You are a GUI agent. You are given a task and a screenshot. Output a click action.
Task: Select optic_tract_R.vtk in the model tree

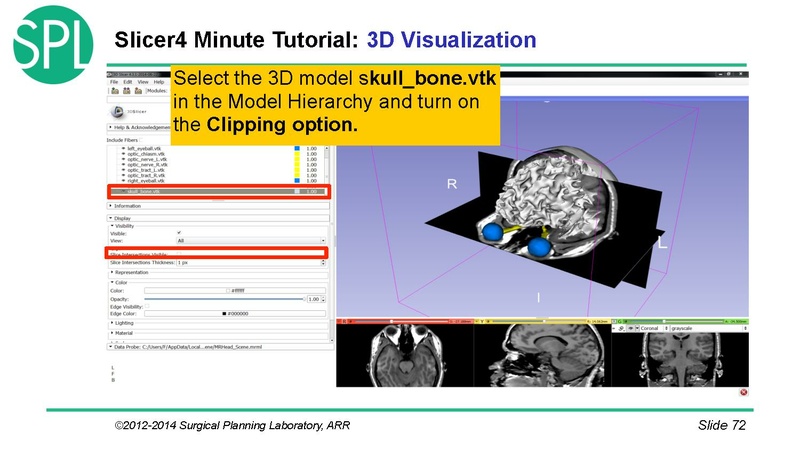tap(146, 175)
